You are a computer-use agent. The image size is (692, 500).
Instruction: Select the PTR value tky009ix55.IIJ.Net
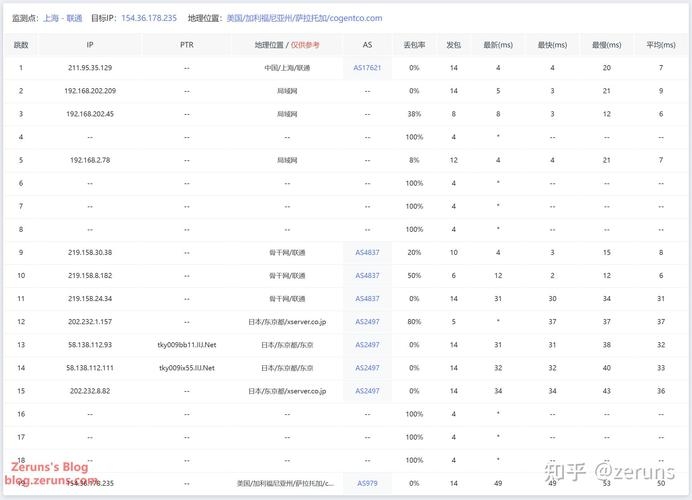187,368
